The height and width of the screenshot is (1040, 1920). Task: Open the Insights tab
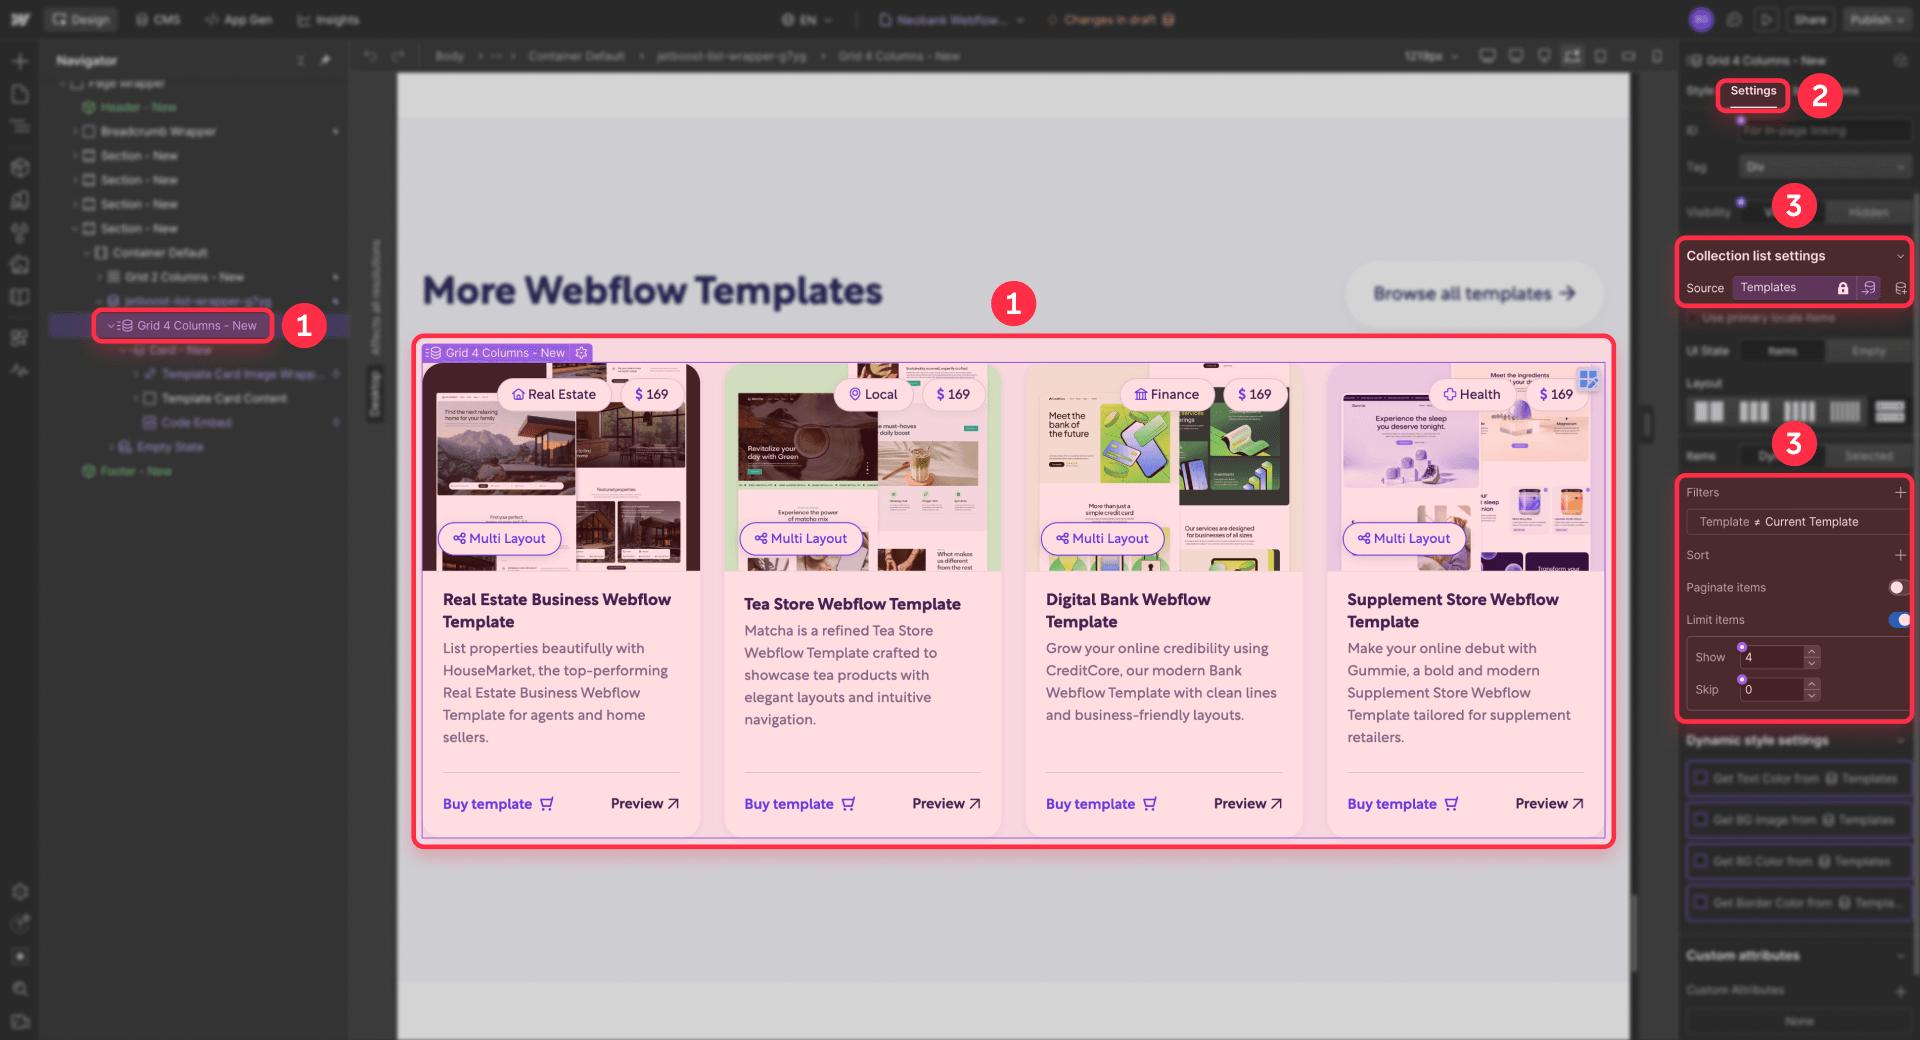328,20
